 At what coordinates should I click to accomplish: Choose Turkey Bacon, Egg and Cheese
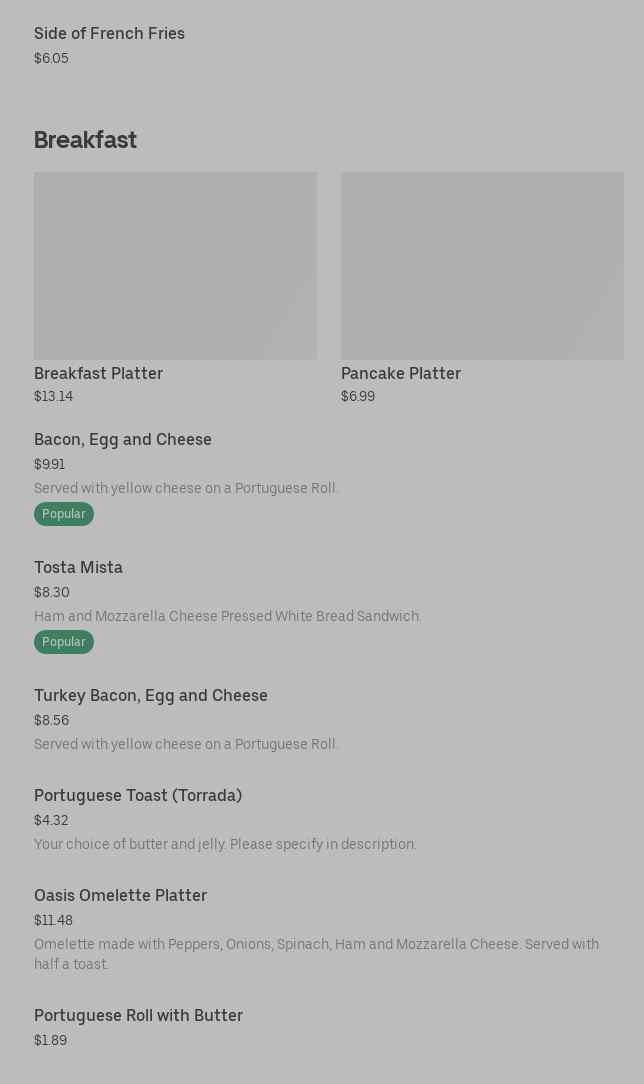click(x=151, y=695)
